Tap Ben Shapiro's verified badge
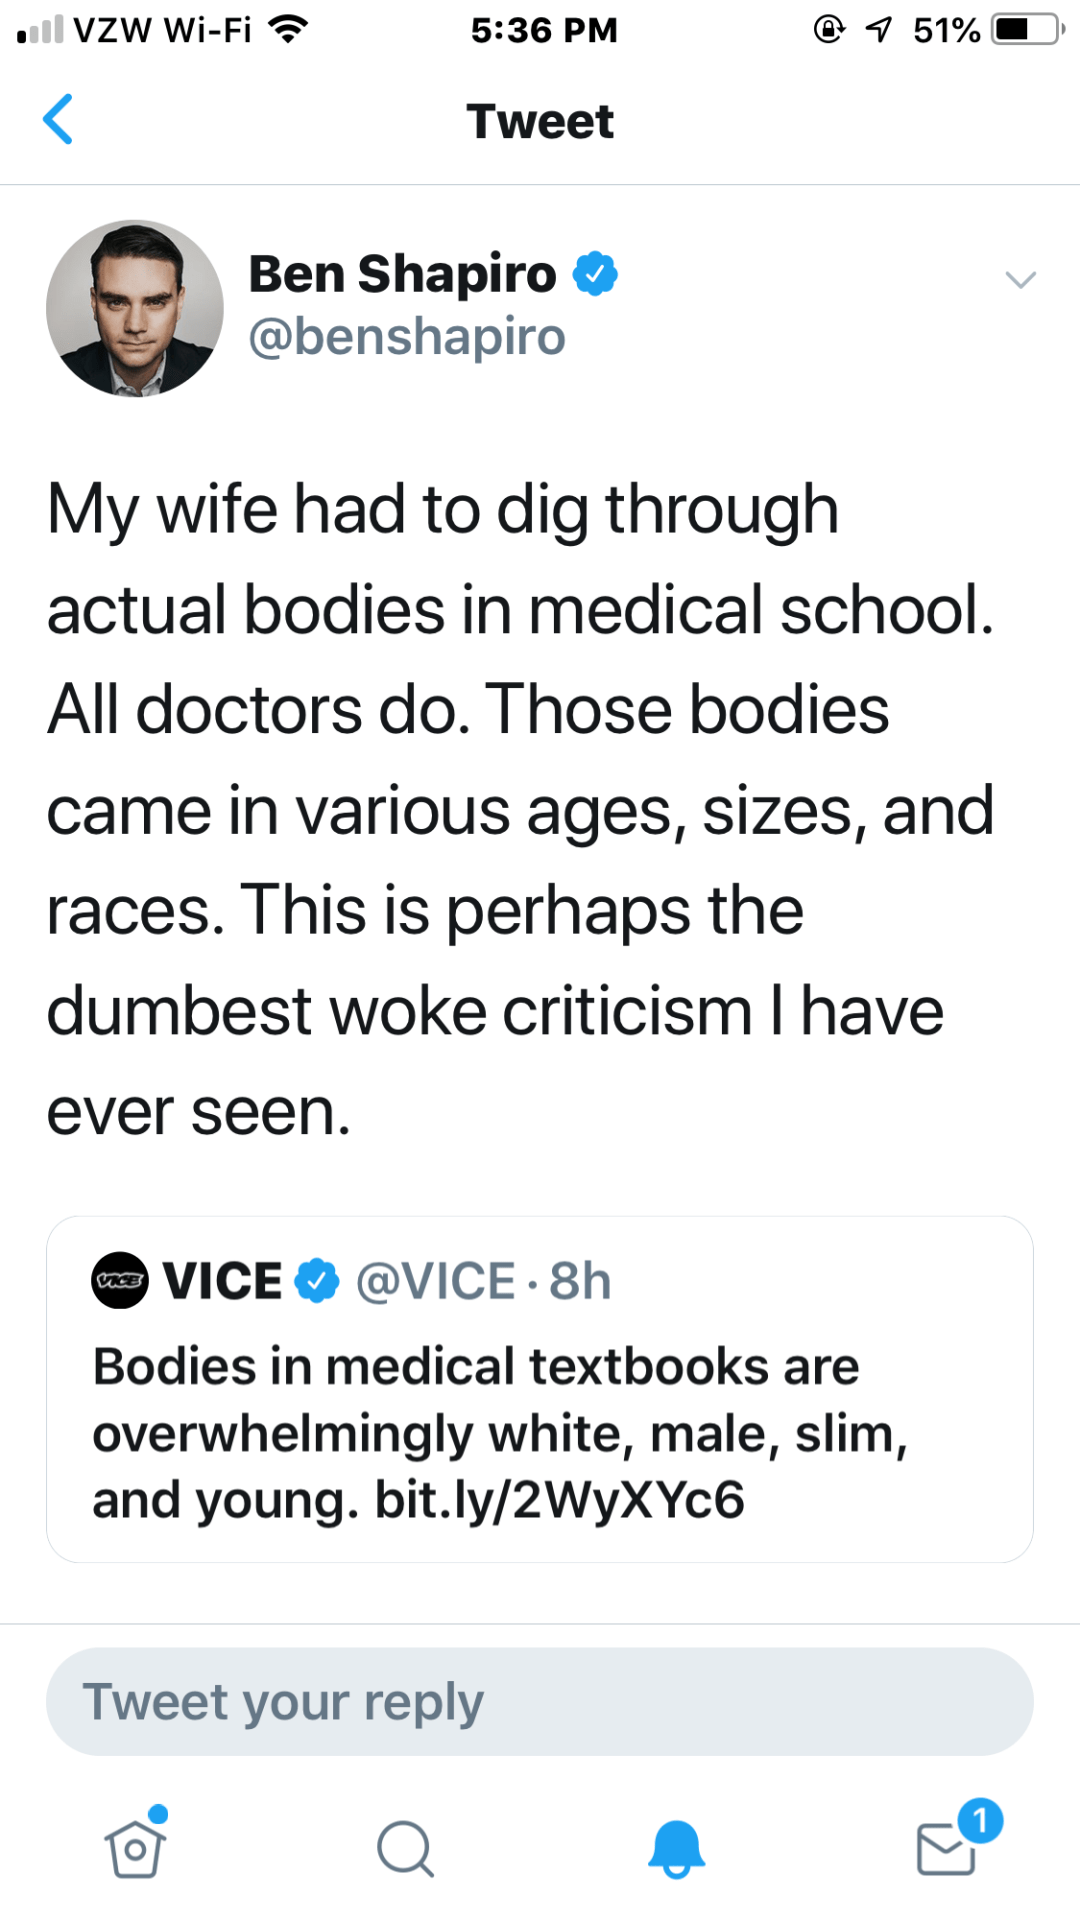This screenshot has height=1920, width=1080. (x=595, y=274)
